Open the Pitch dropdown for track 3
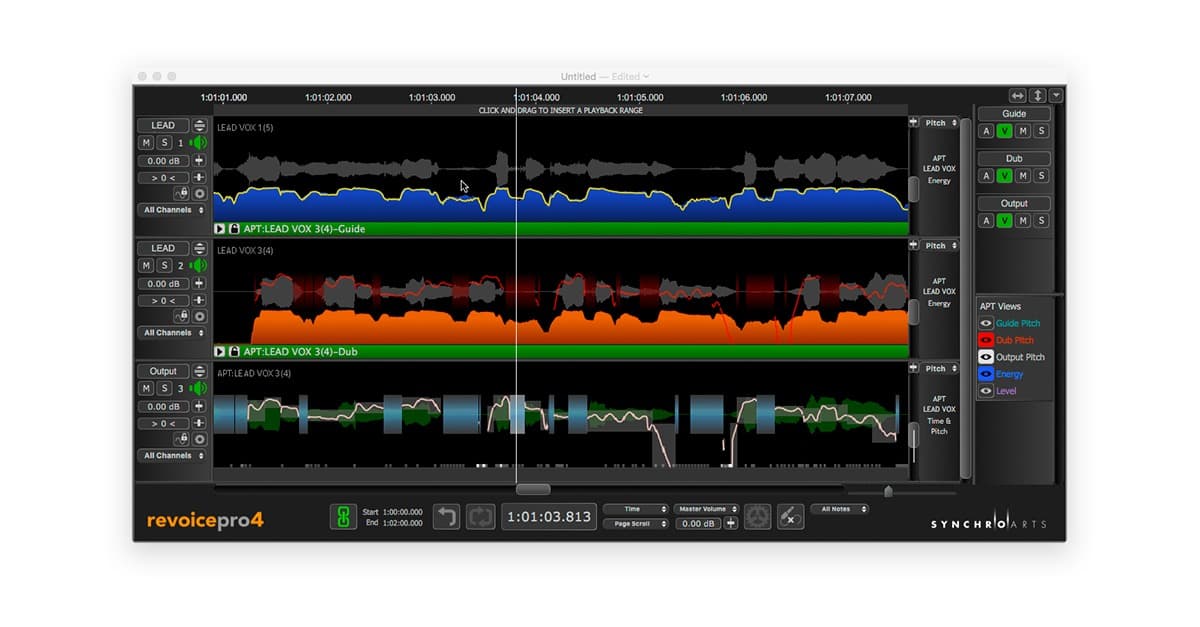Image resolution: width=1200 pixels, height=627 pixels. tap(940, 368)
